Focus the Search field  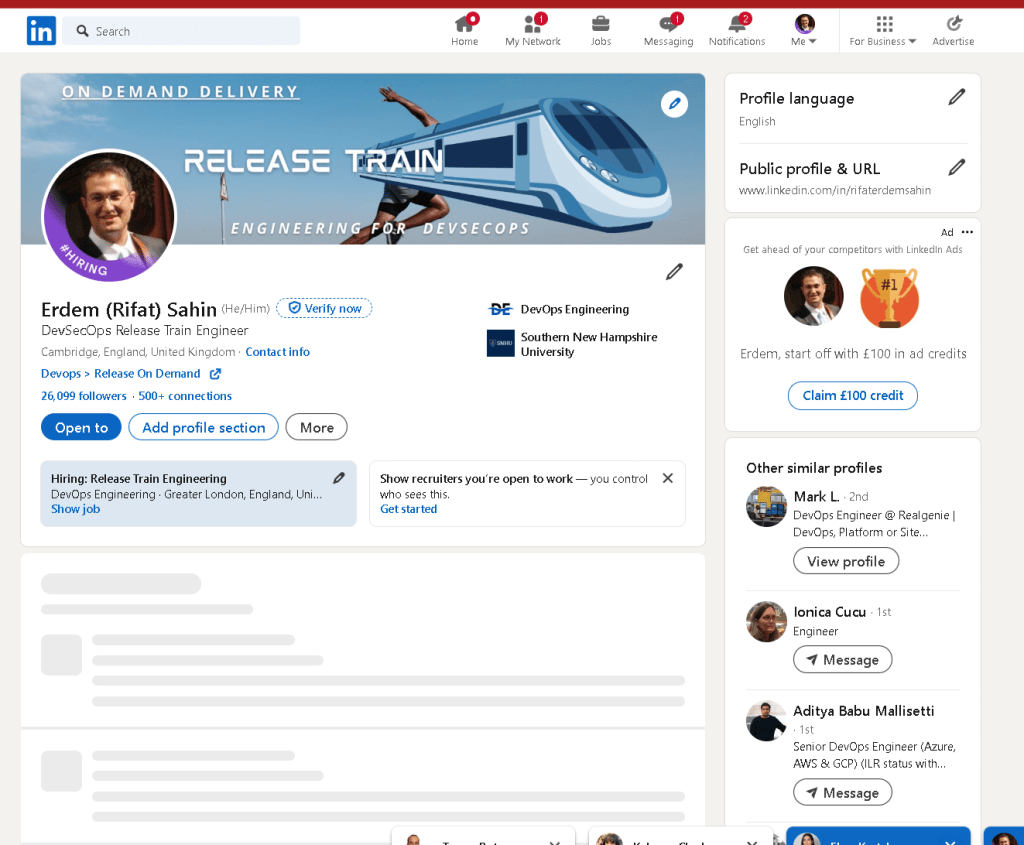pyautogui.click(x=182, y=31)
